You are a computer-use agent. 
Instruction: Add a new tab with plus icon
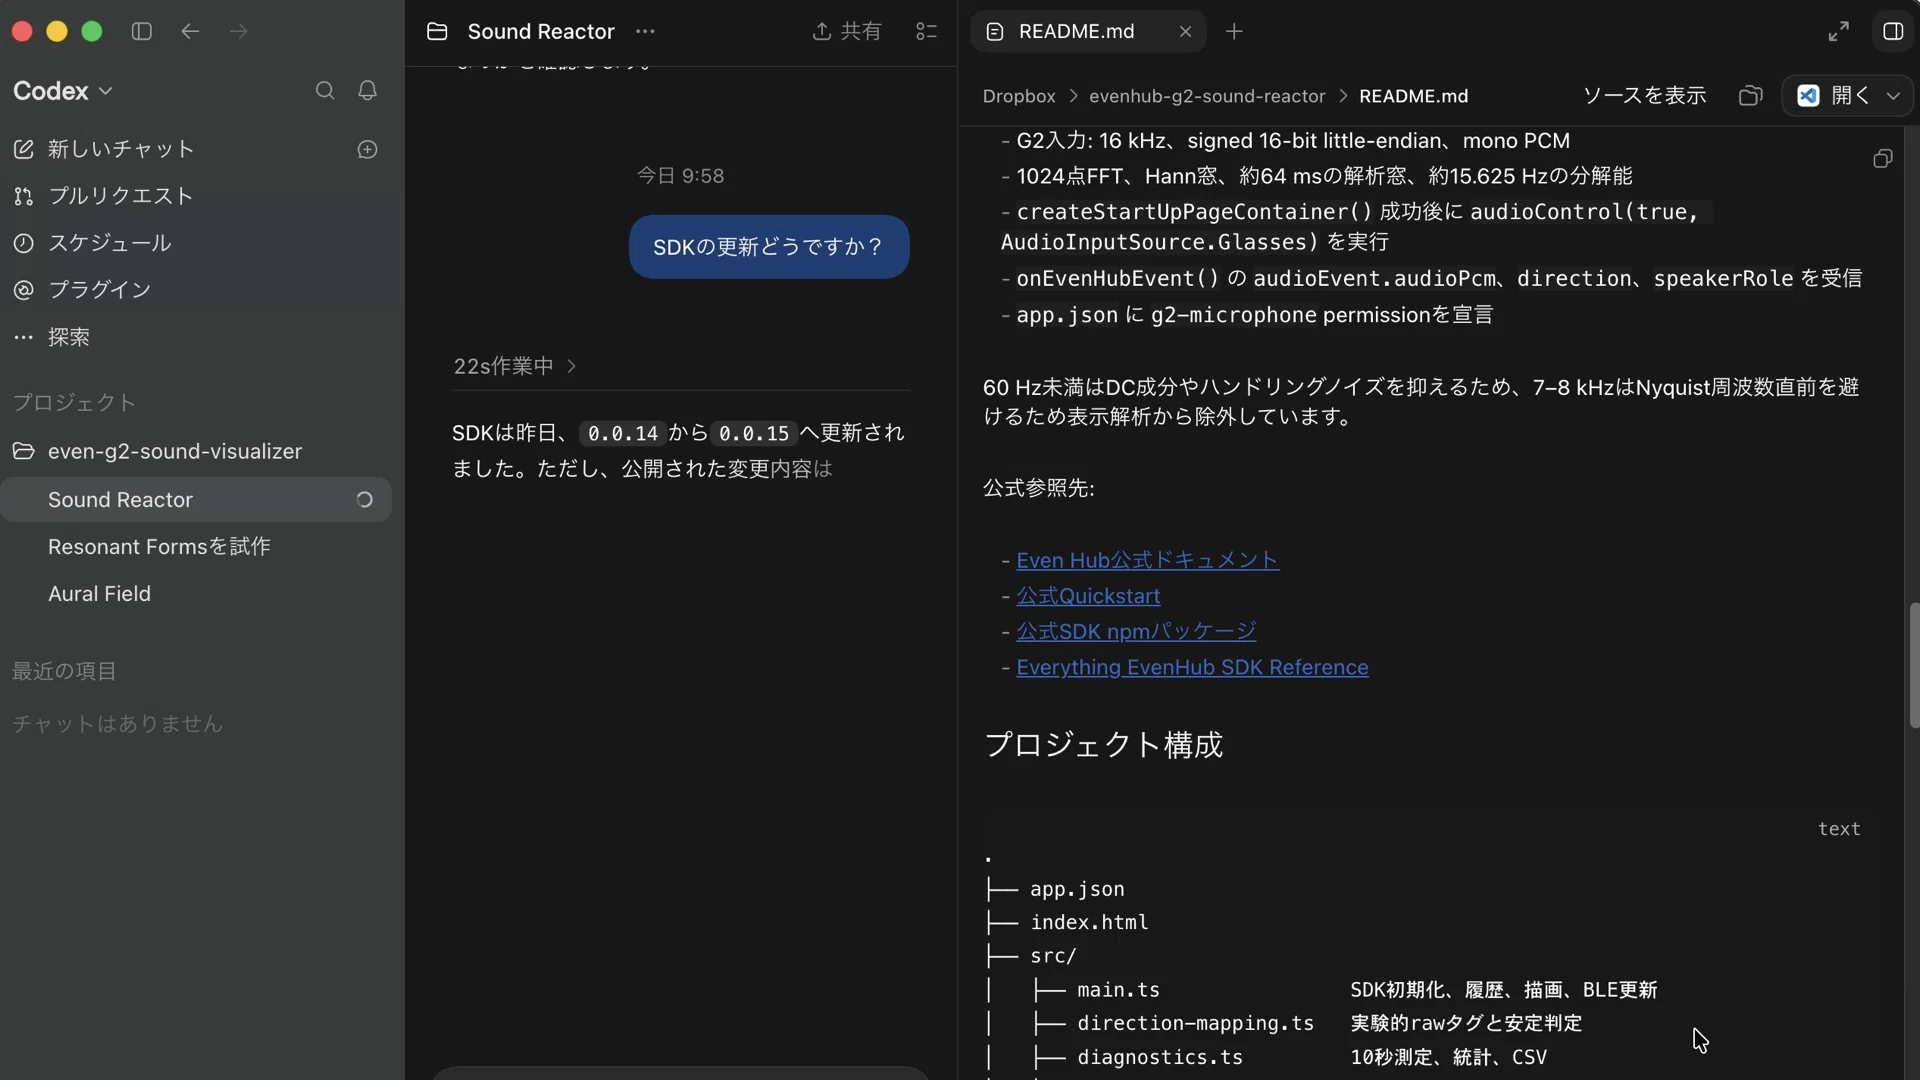click(x=1234, y=31)
